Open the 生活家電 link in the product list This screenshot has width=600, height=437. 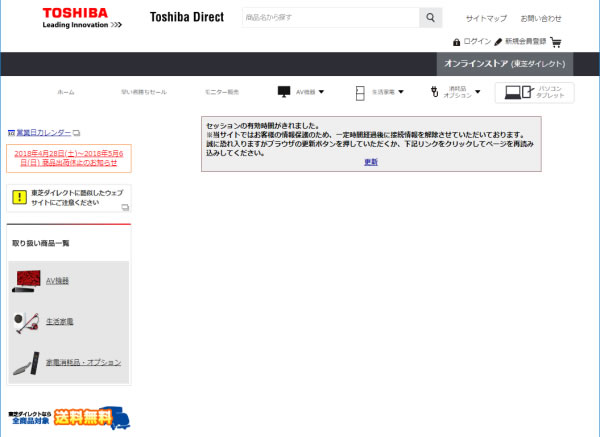pyautogui.click(x=60, y=322)
